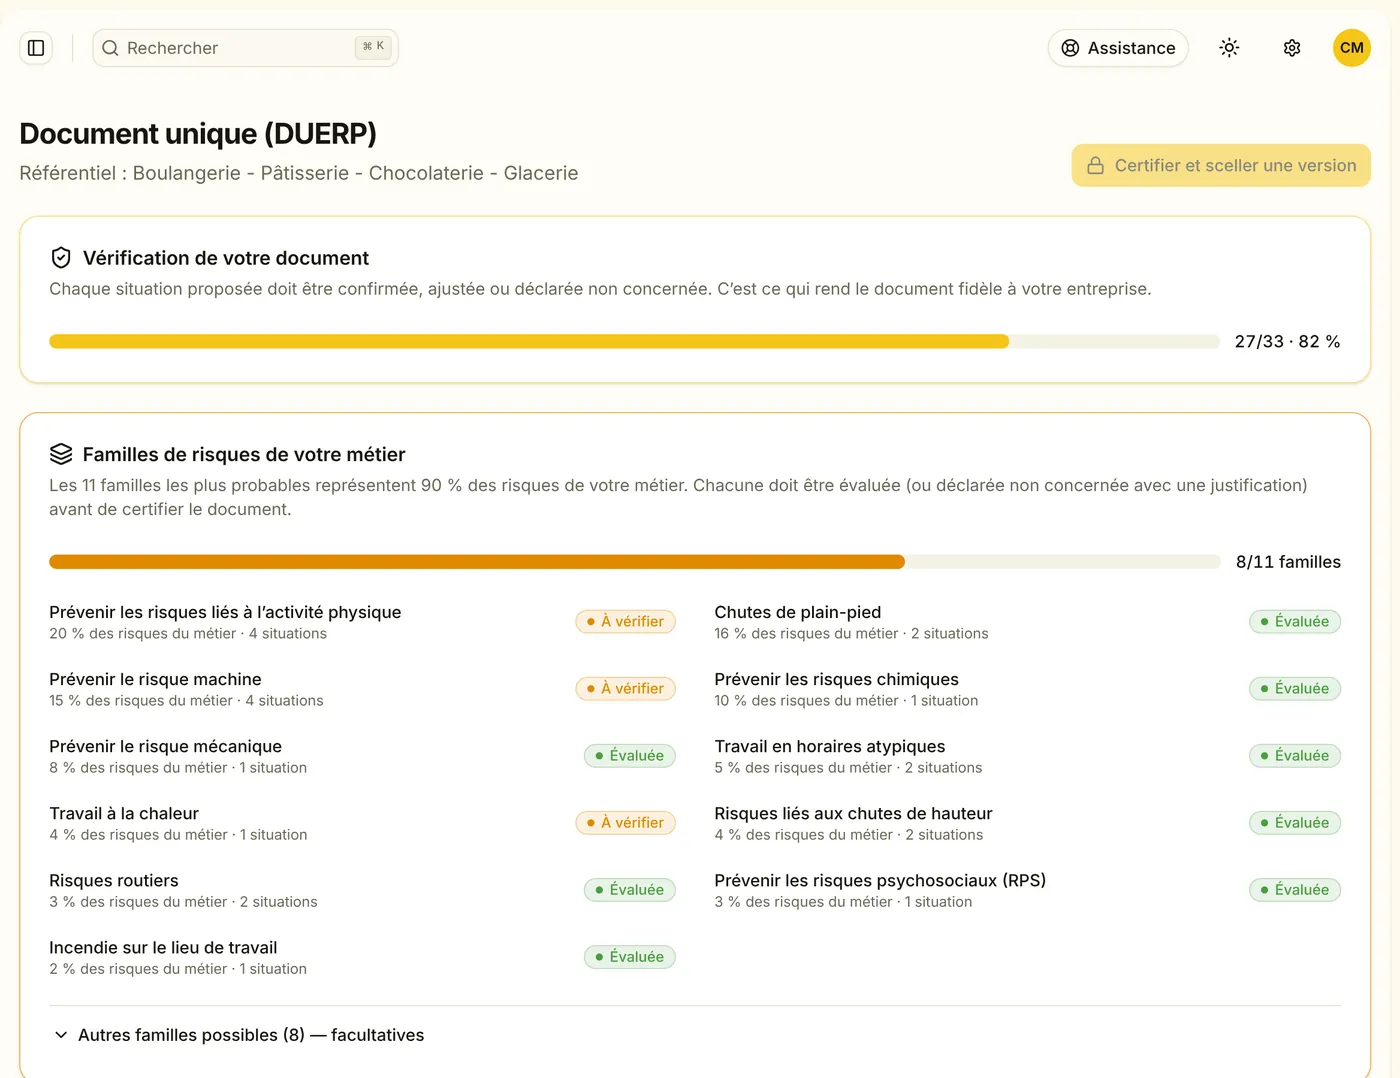The height and width of the screenshot is (1078, 1400).
Task: Click Évaluée badge for risque mécanique
Action: [630, 756]
